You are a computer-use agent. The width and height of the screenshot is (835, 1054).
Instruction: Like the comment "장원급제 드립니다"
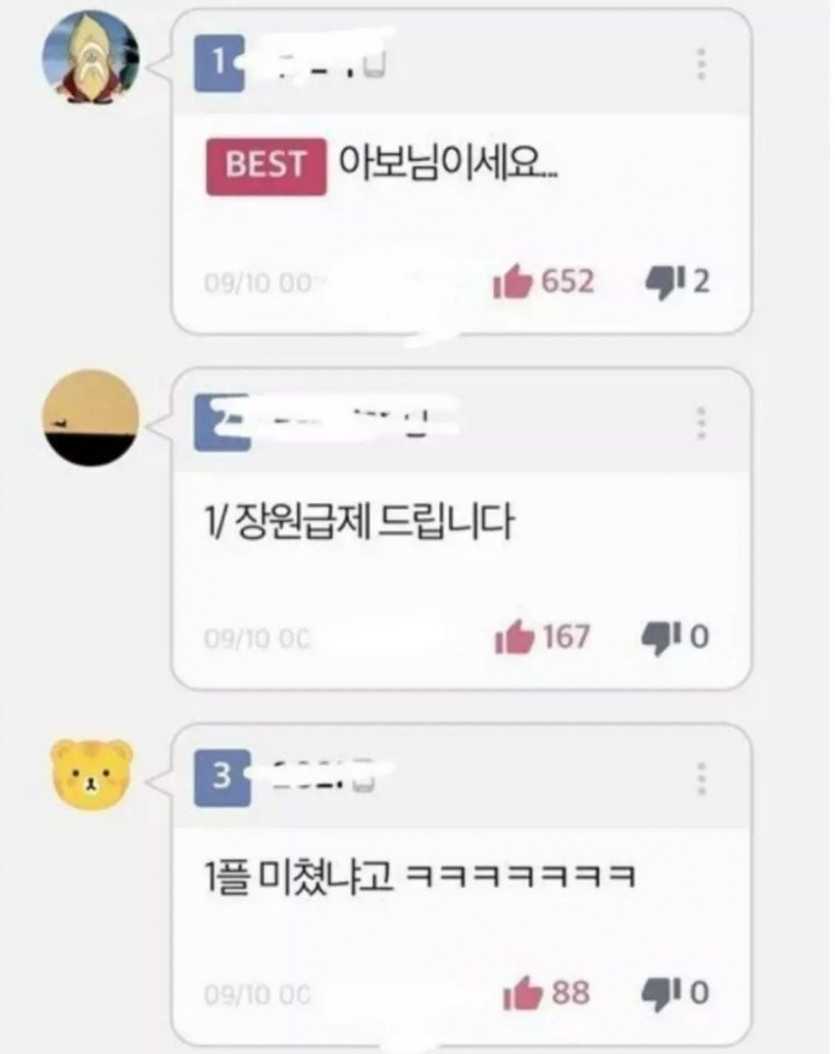[514, 637]
